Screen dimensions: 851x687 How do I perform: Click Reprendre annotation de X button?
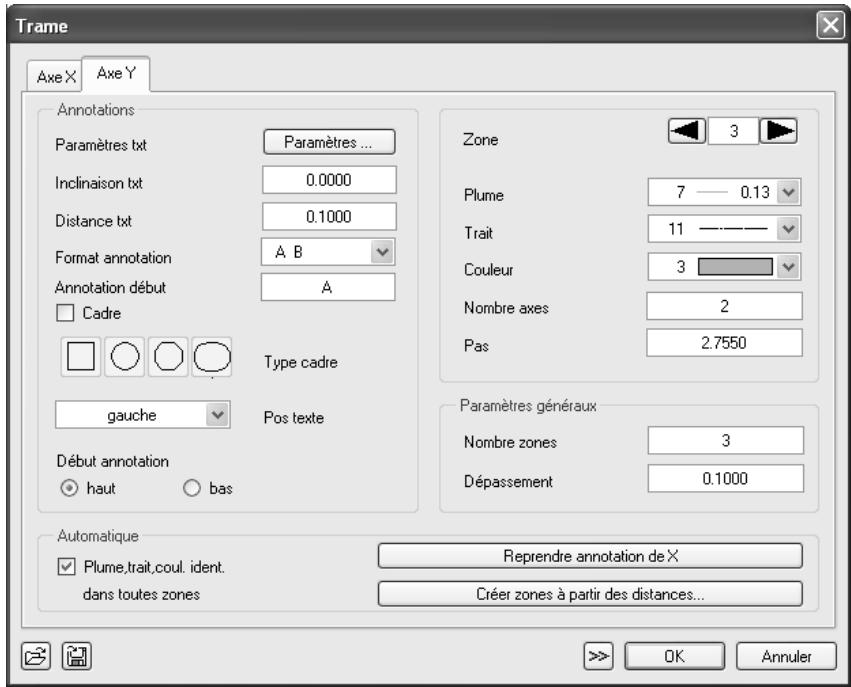[590, 556]
